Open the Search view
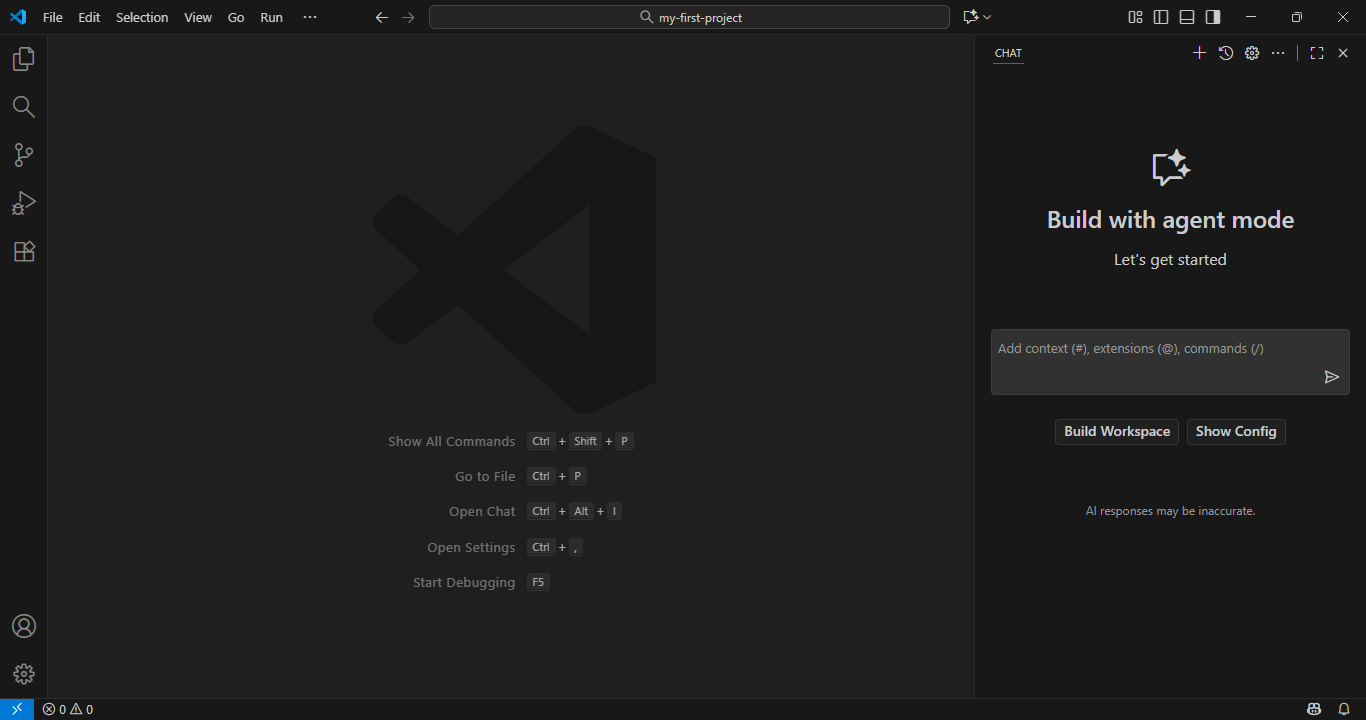Image resolution: width=1366 pixels, height=720 pixels. coord(23,106)
